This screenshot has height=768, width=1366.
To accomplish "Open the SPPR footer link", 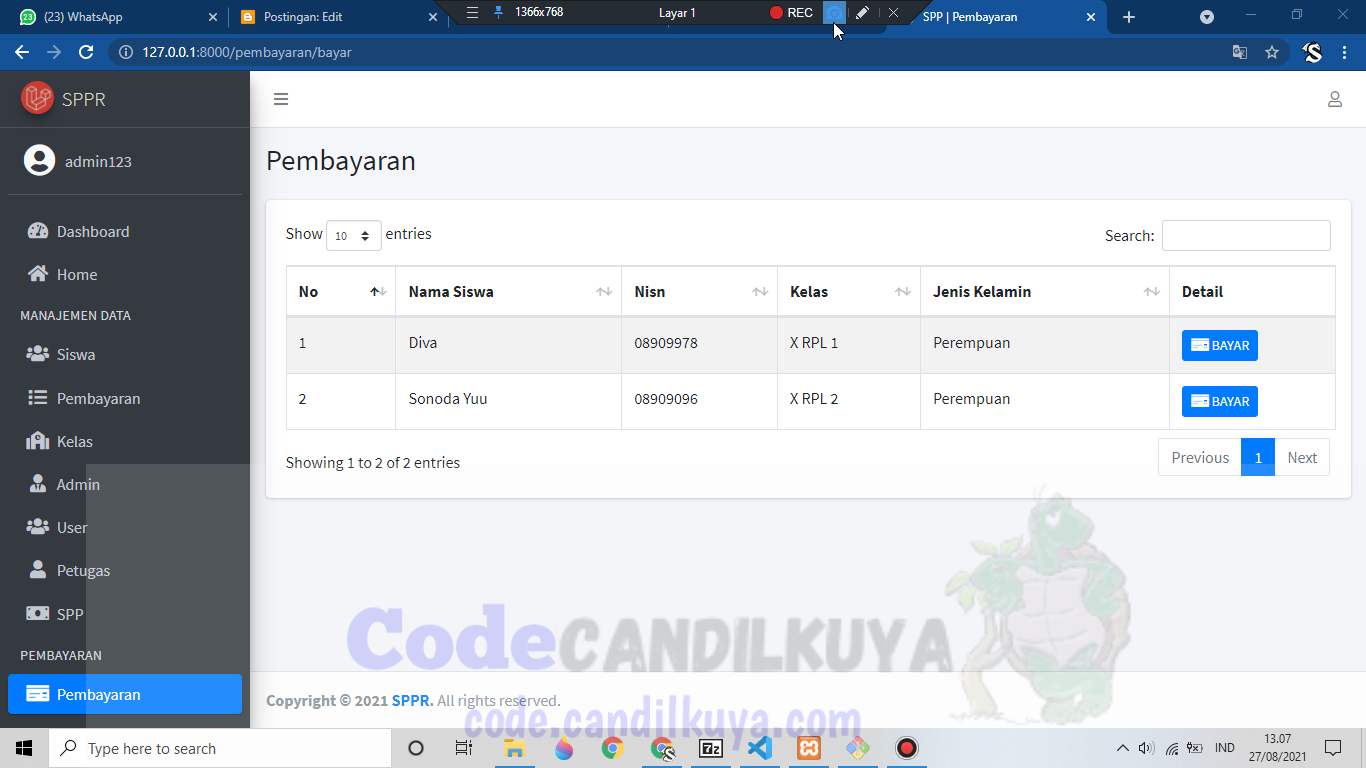I will [x=412, y=701].
